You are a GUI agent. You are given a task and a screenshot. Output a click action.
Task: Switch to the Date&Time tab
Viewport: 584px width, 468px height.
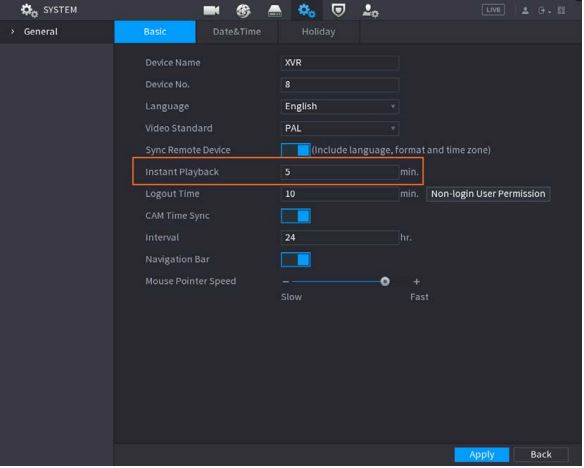237,32
